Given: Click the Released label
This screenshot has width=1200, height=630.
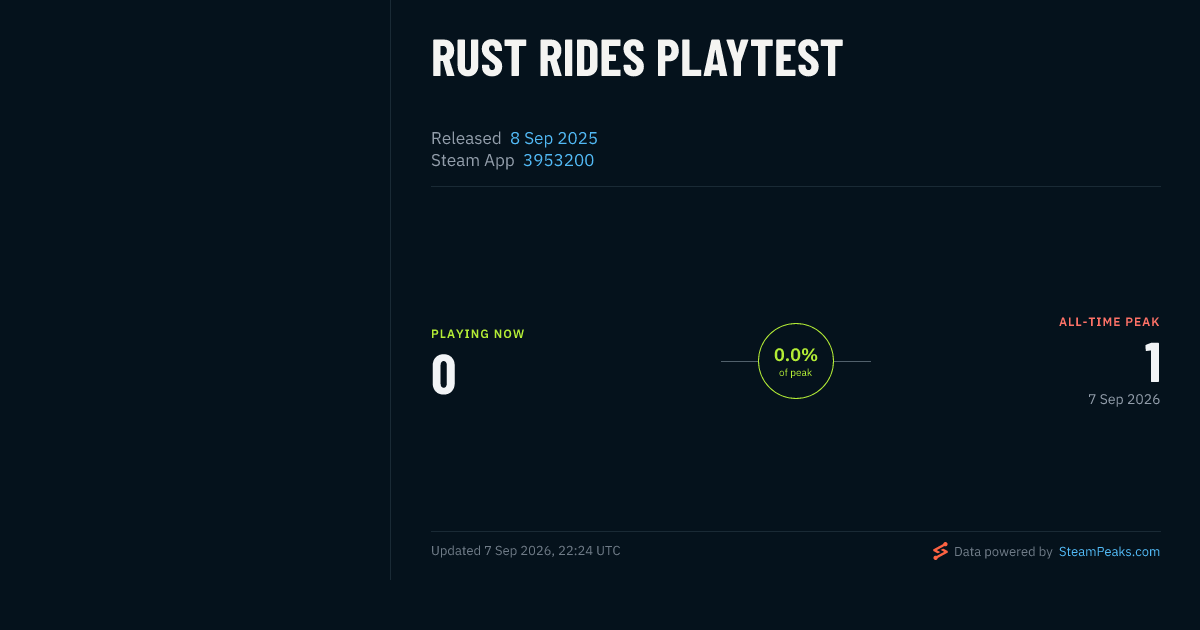Looking at the screenshot, I should click(466, 139).
